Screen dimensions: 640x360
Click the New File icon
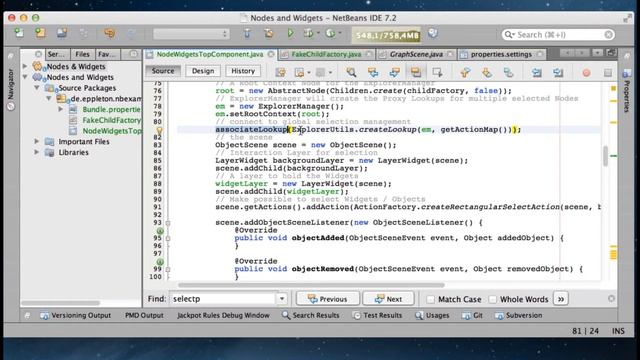pos(19,33)
